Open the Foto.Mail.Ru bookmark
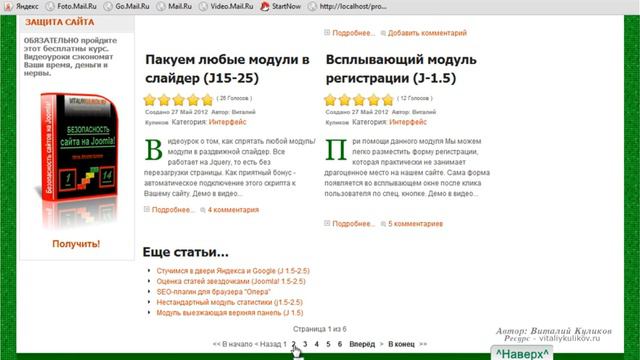 point(71,6)
